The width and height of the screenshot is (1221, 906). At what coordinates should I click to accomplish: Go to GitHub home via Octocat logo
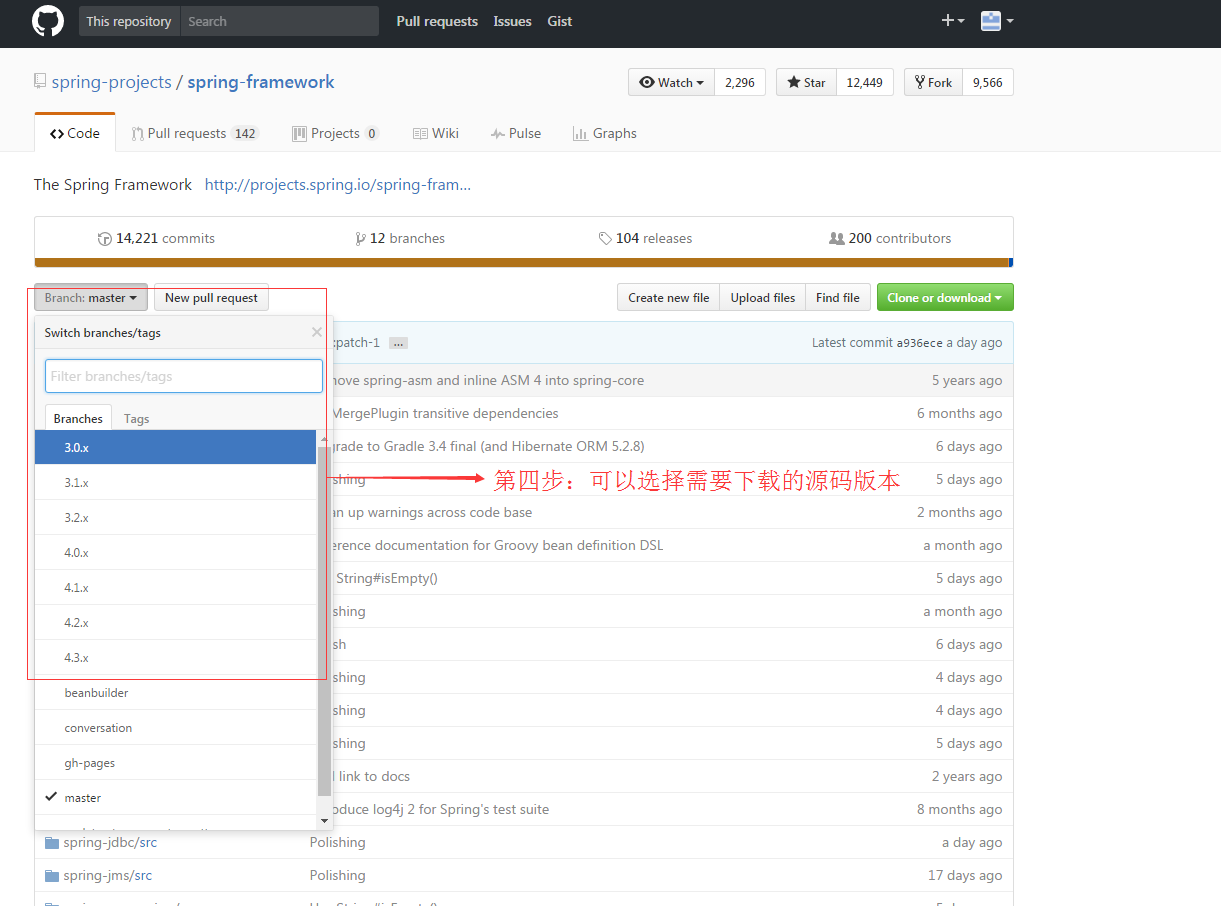(x=48, y=21)
